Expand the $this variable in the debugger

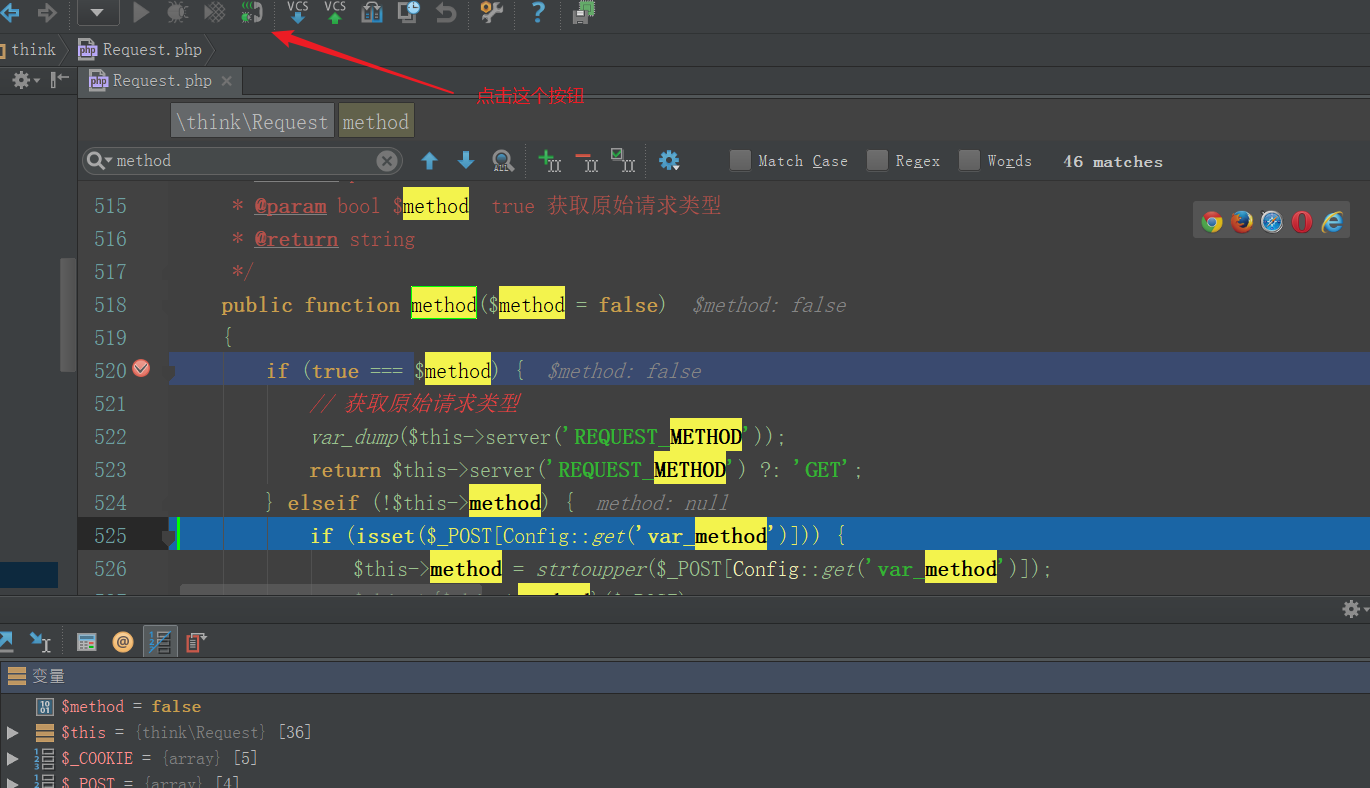coord(12,732)
